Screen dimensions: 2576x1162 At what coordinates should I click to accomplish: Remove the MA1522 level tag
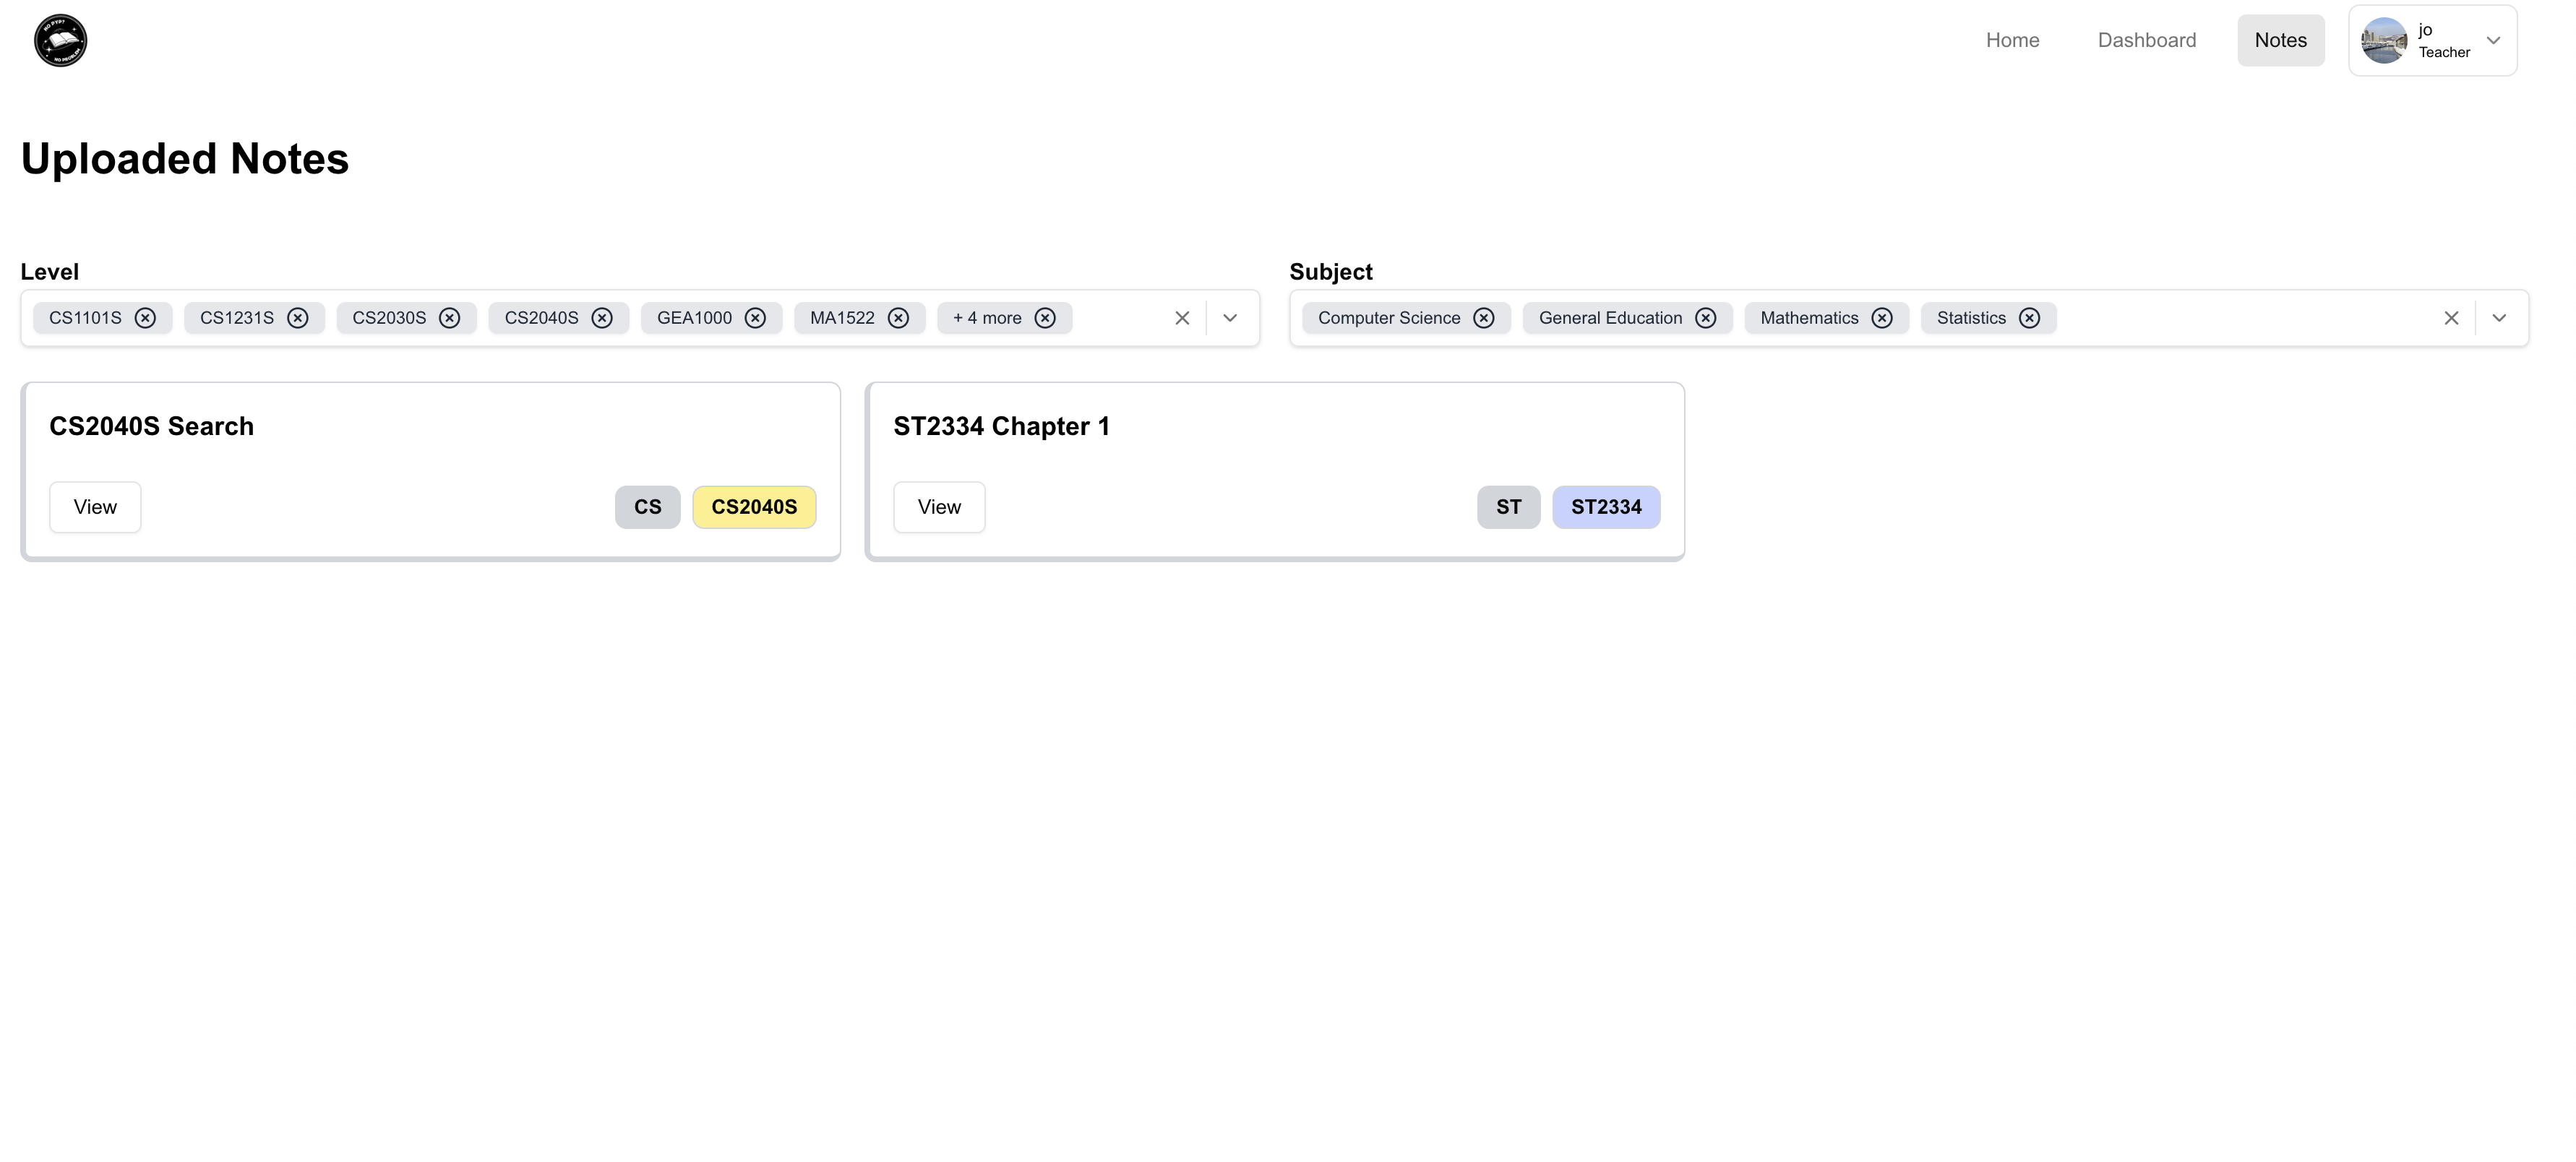(898, 318)
